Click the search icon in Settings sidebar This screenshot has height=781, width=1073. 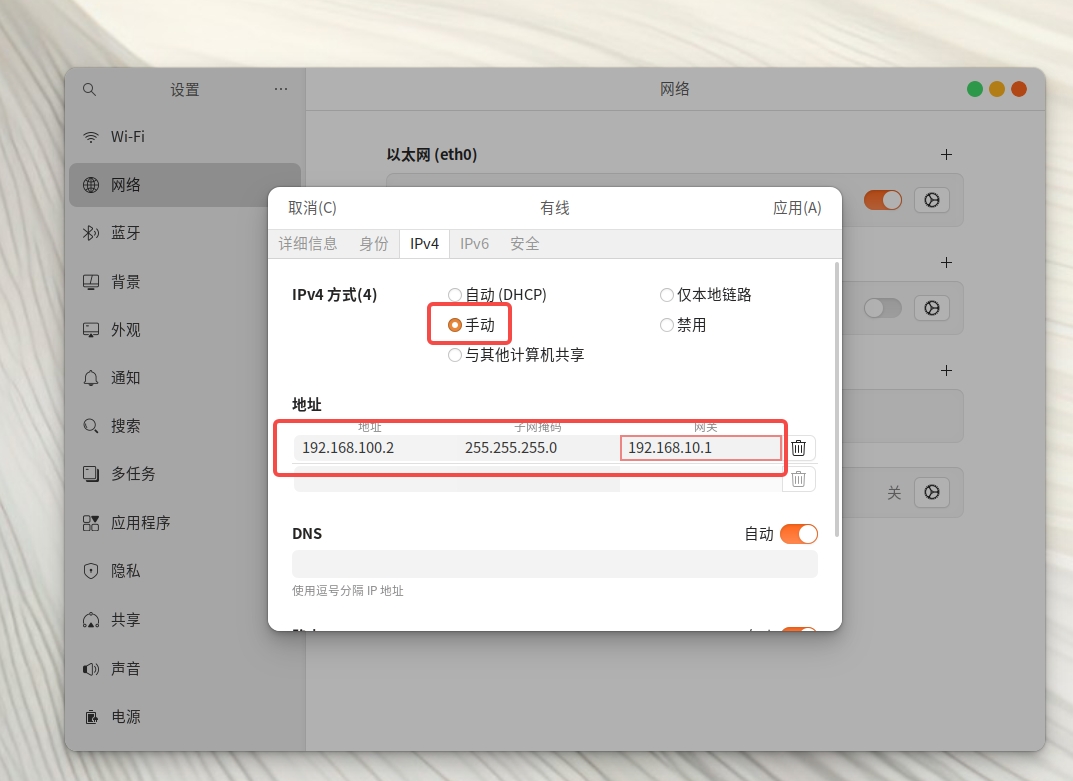click(90, 89)
